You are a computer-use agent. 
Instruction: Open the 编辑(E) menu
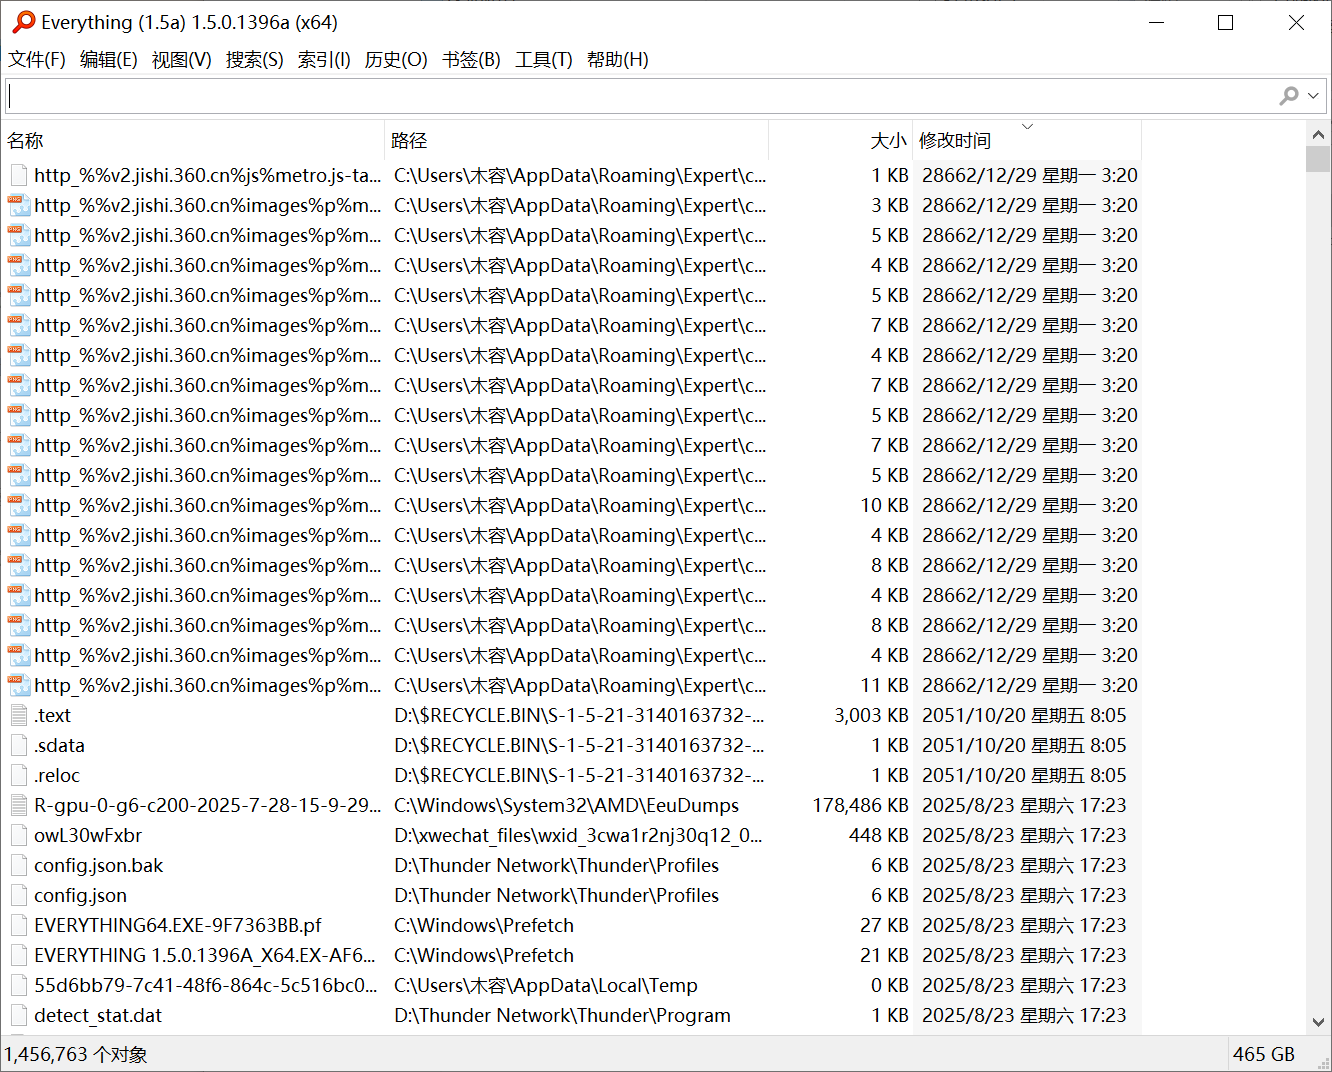(x=109, y=60)
